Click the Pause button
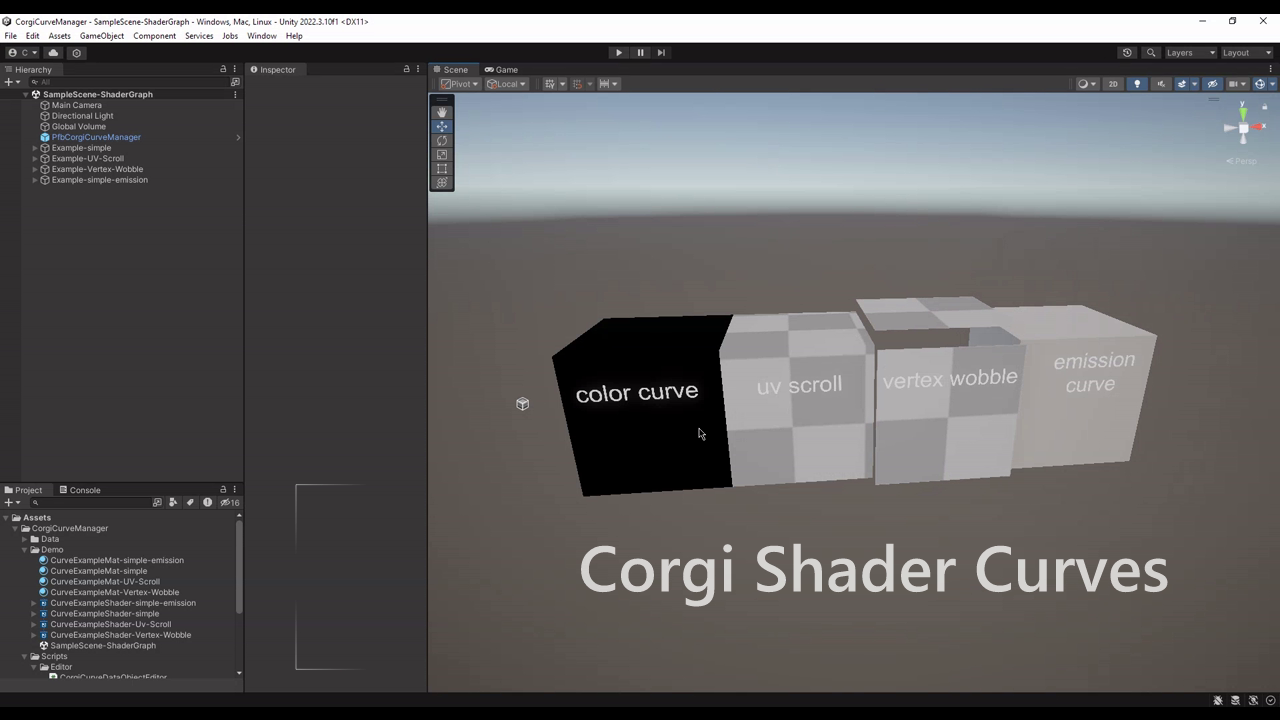1280x720 pixels. [x=640, y=53]
